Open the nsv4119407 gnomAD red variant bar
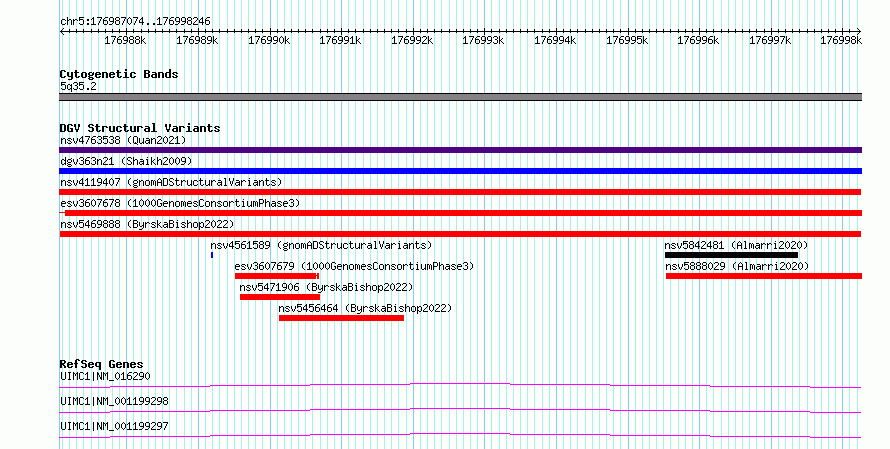 (x=460, y=192)
